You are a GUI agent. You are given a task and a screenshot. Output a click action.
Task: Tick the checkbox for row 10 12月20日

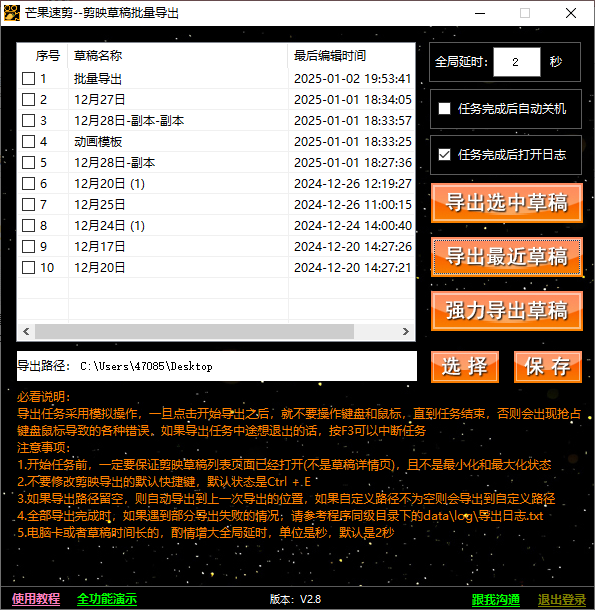pyautogui.click(x=28, y=268)
